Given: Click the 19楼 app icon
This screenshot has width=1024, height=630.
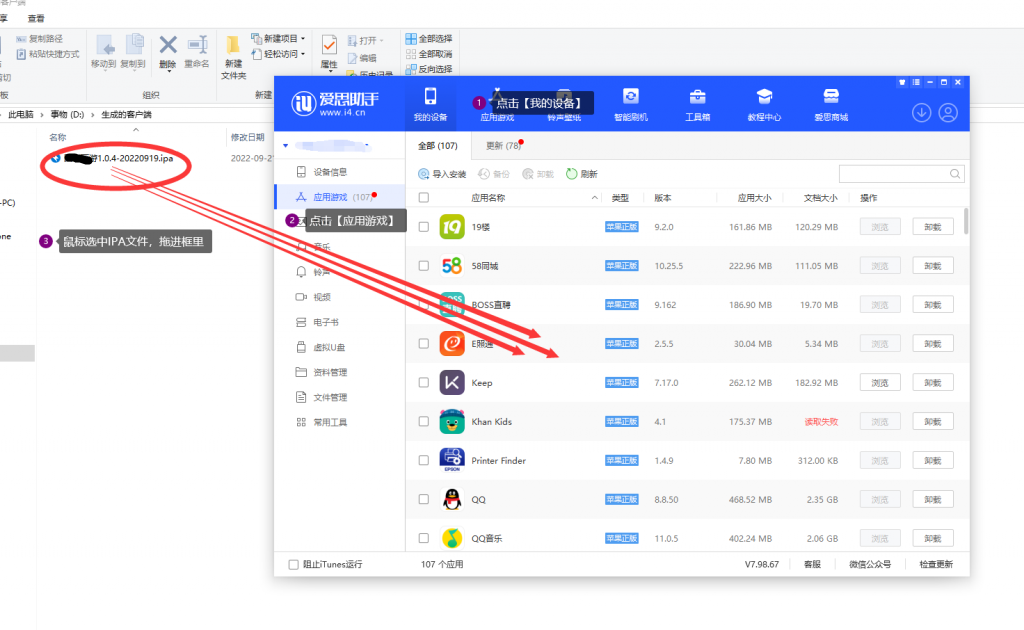Looking at the screenshot, I should click(452, 227).
